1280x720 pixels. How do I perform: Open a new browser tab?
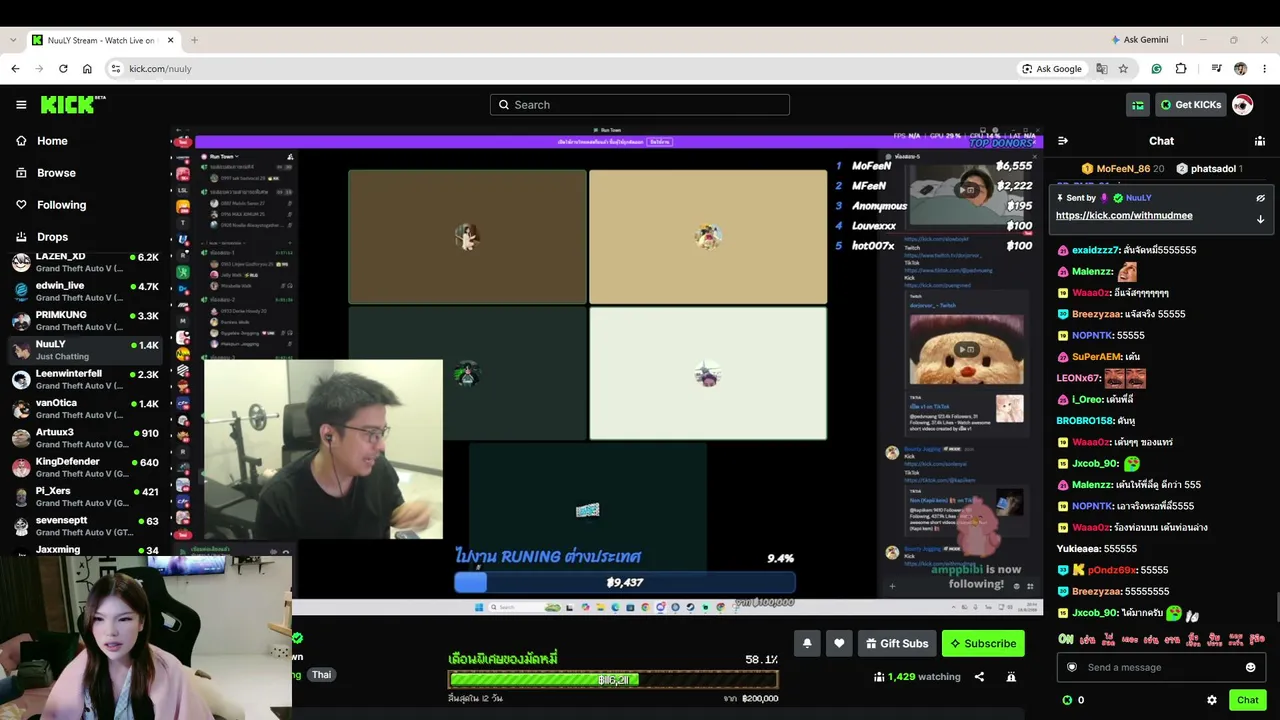[x=194, y=40]
